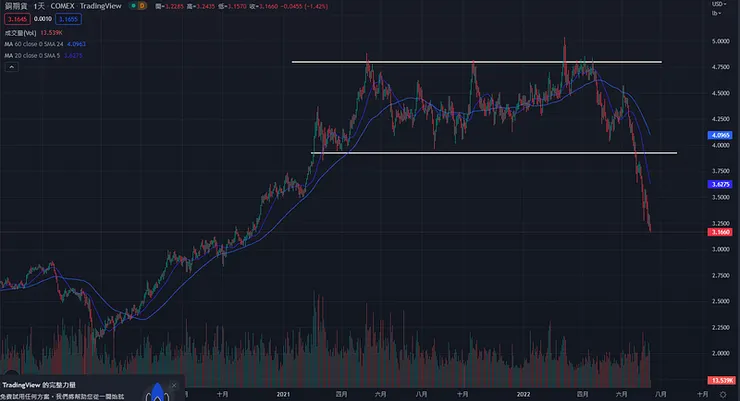The image size is (740, 401).
Task: Click the TradingView 的完整力量 promo heading
Action: (39, 385)
